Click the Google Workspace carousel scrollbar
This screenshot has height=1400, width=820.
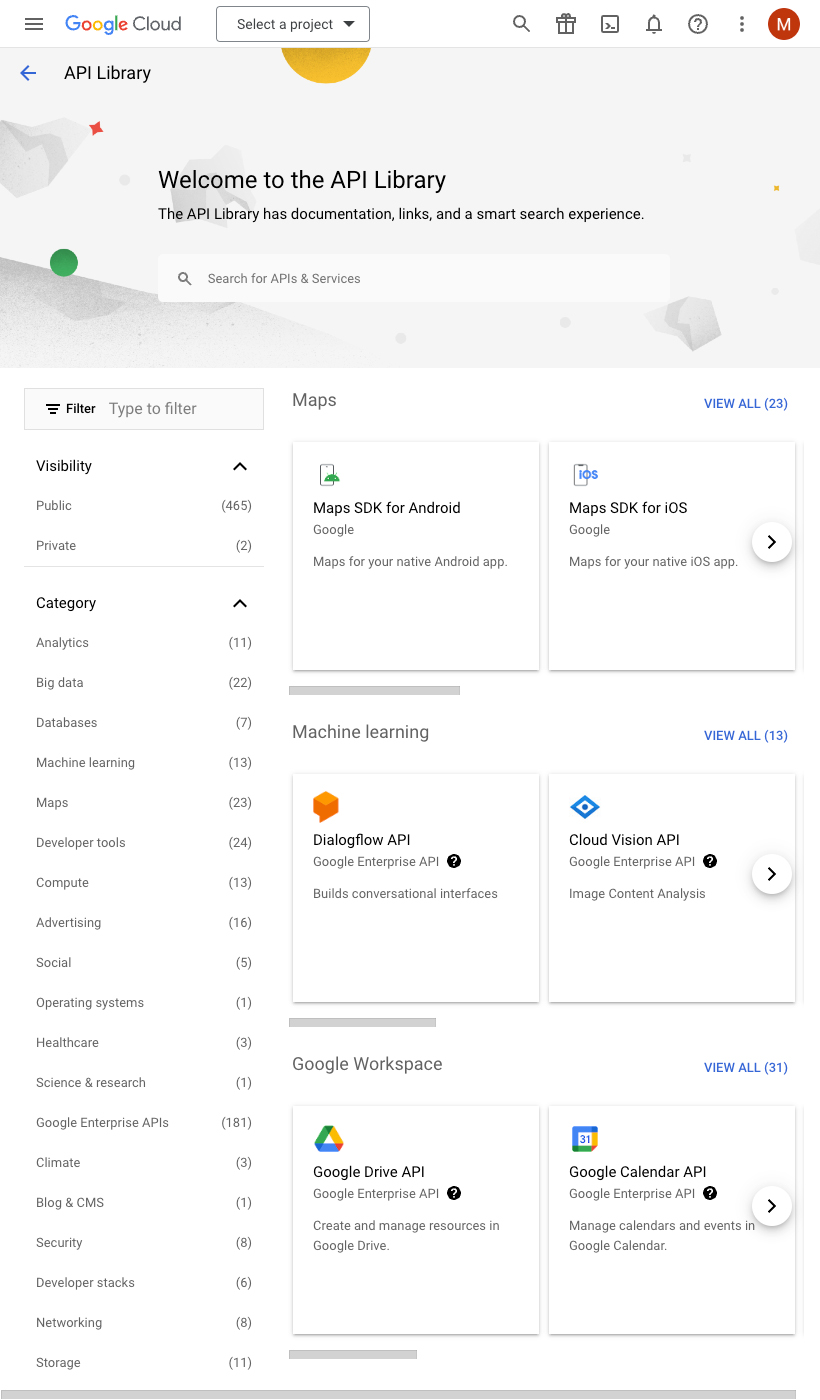[x=353, y=1354]
